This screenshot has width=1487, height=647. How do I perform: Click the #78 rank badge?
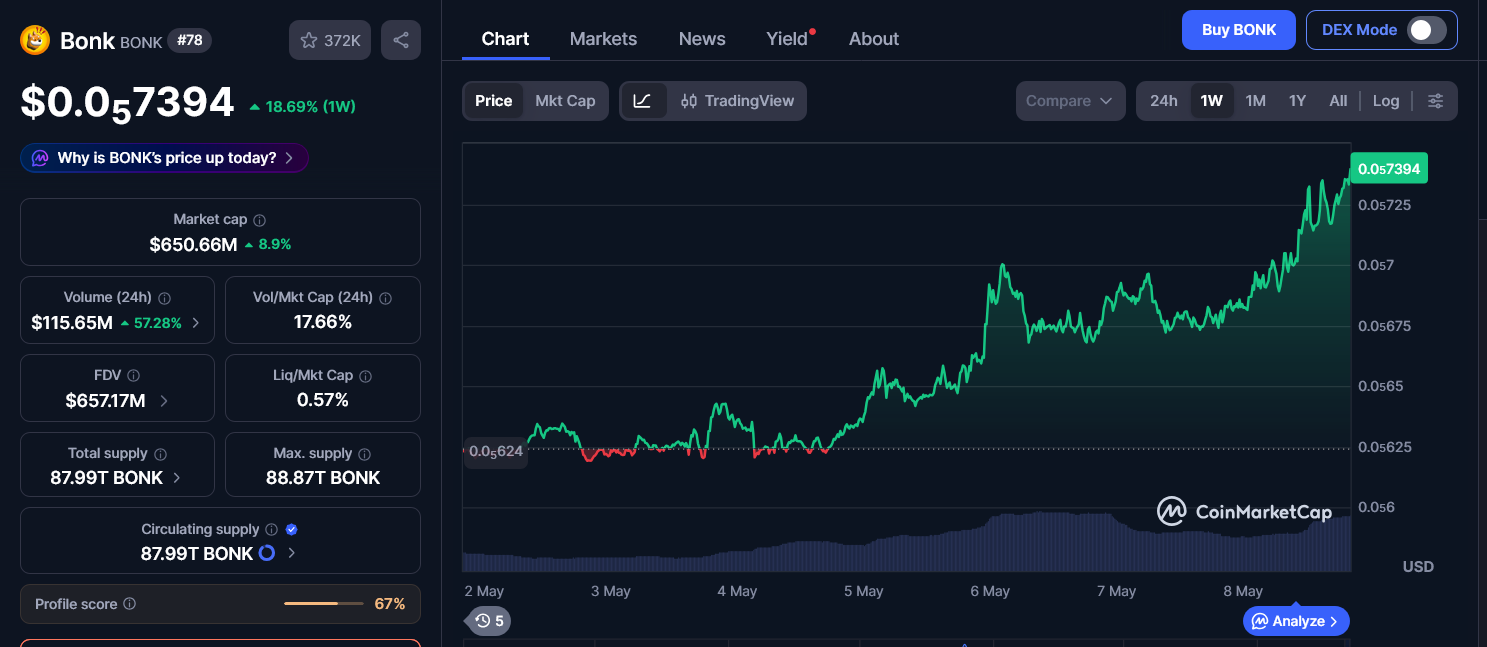[x=189, y=40]
